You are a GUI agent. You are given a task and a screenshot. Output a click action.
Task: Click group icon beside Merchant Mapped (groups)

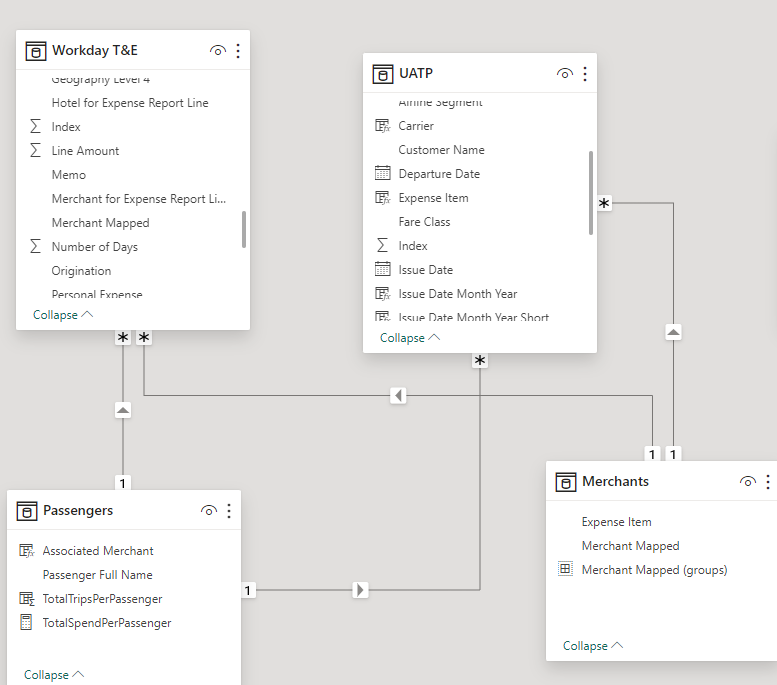pos(565,569)
